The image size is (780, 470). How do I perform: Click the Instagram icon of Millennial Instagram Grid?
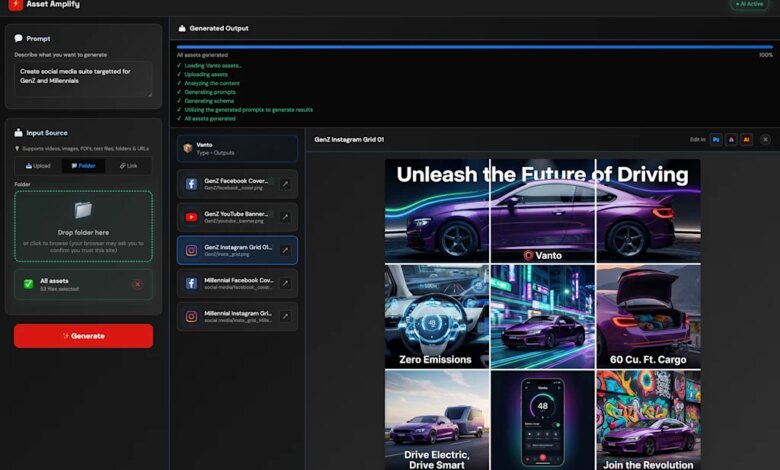click(191, 316)
